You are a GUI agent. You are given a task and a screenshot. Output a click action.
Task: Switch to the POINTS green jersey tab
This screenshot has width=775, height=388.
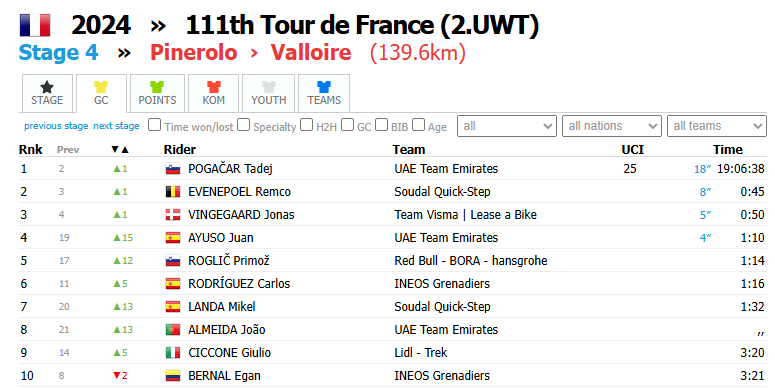(x=157, y=93)
